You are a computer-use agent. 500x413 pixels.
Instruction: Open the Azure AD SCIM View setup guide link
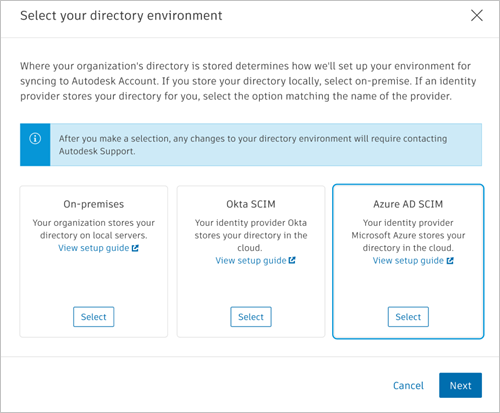coord(408,261)
